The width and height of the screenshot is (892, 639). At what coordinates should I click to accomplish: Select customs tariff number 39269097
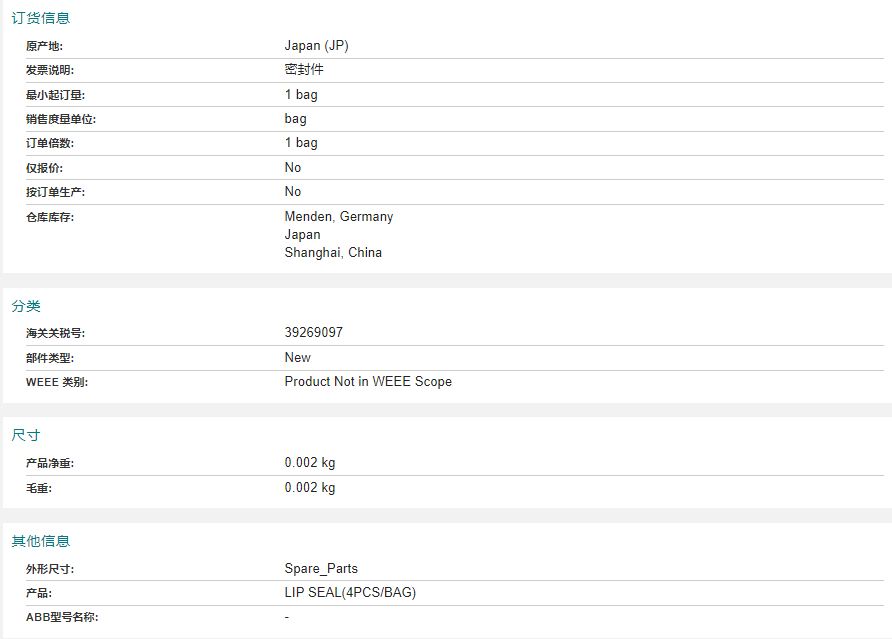coord(313,332)
